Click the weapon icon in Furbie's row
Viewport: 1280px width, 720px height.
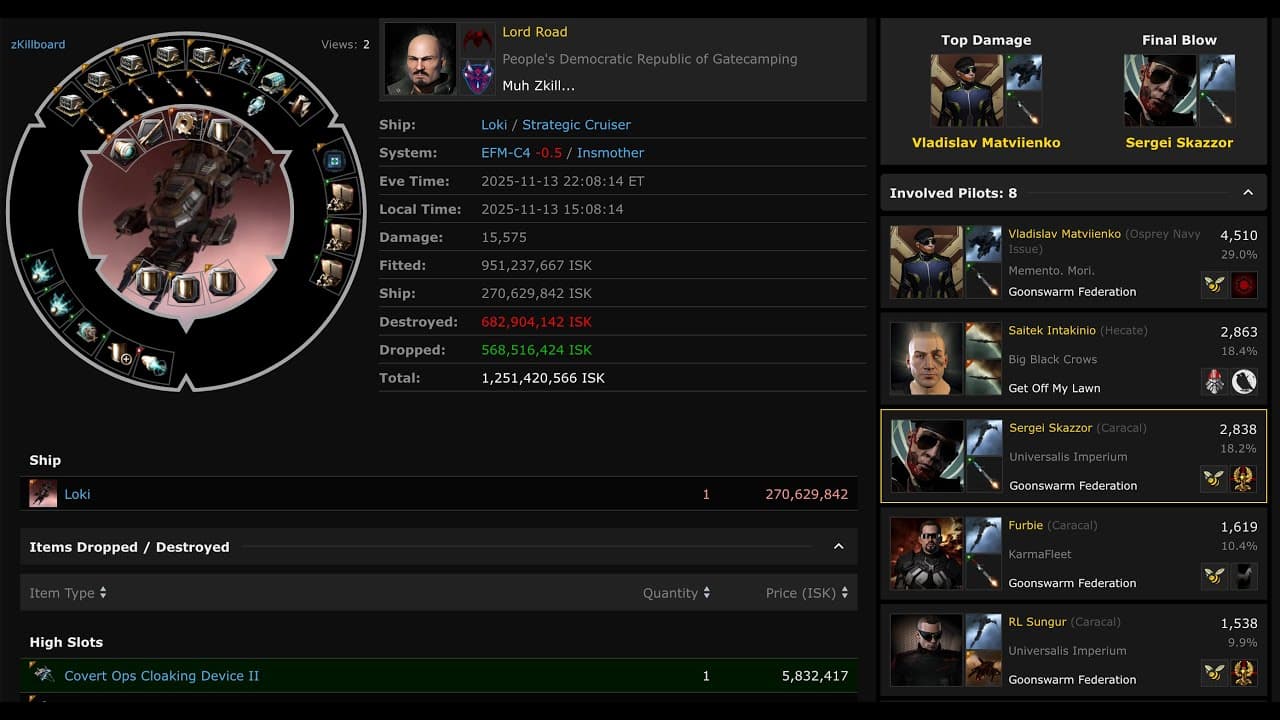click(984, 572)
